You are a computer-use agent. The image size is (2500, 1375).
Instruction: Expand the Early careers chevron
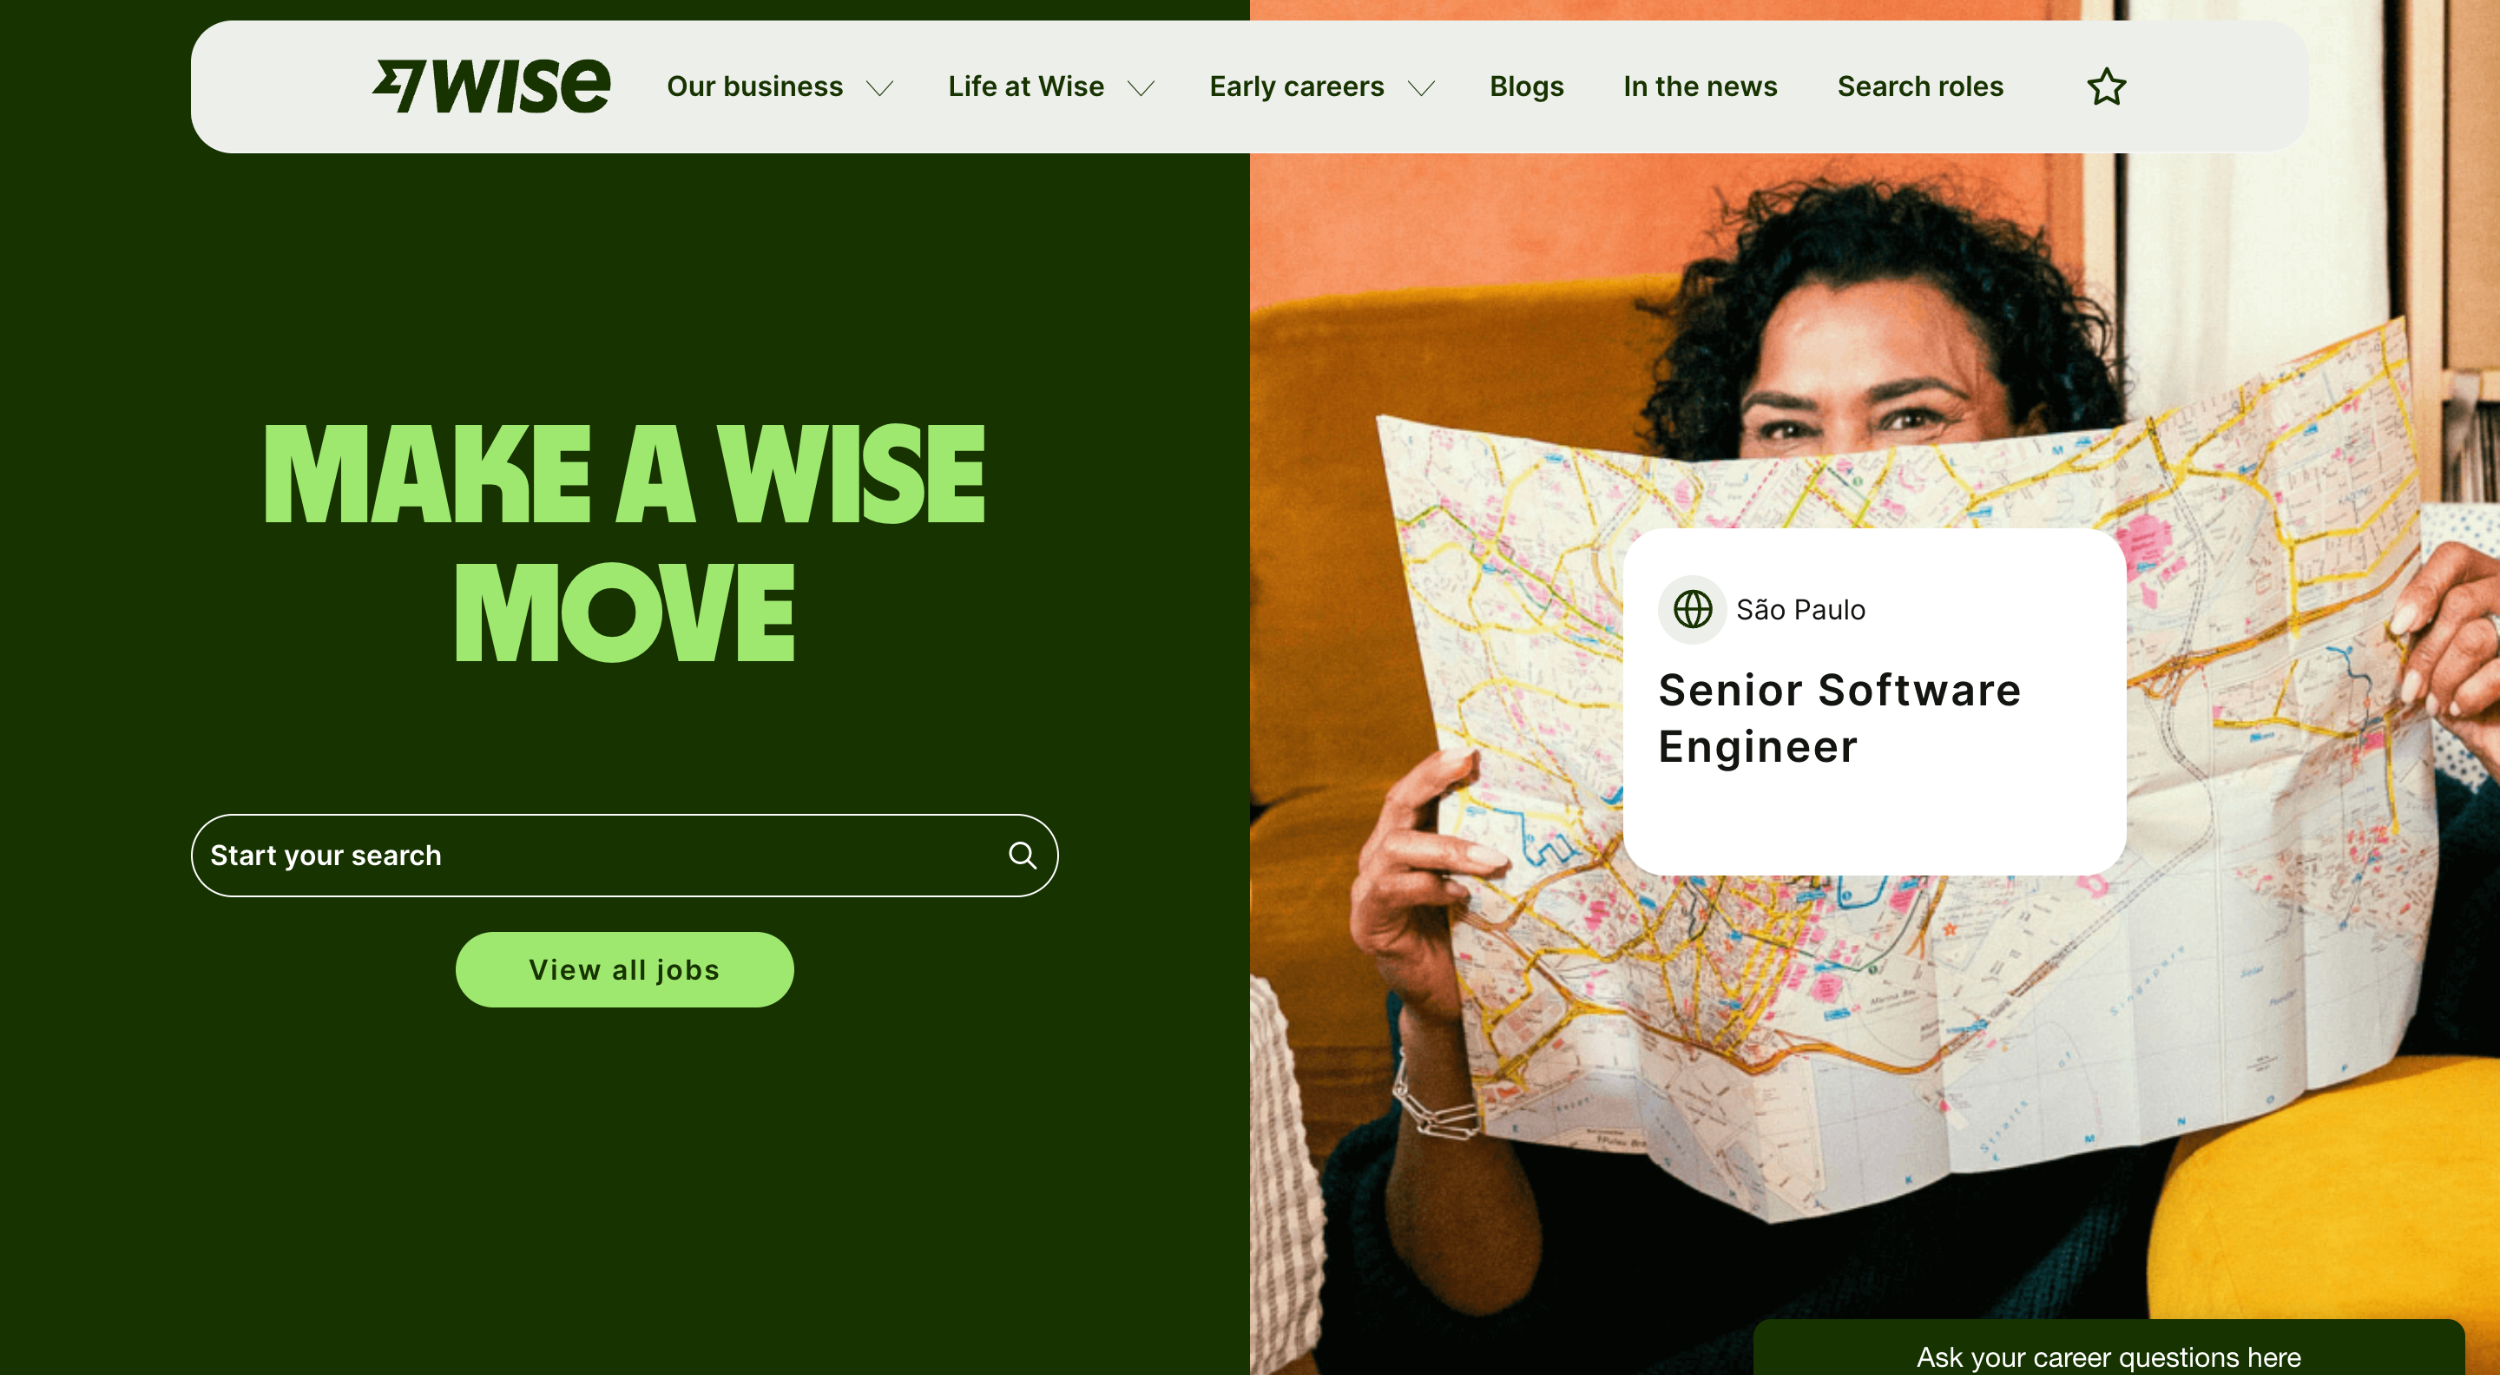[x=1421, y=89]
